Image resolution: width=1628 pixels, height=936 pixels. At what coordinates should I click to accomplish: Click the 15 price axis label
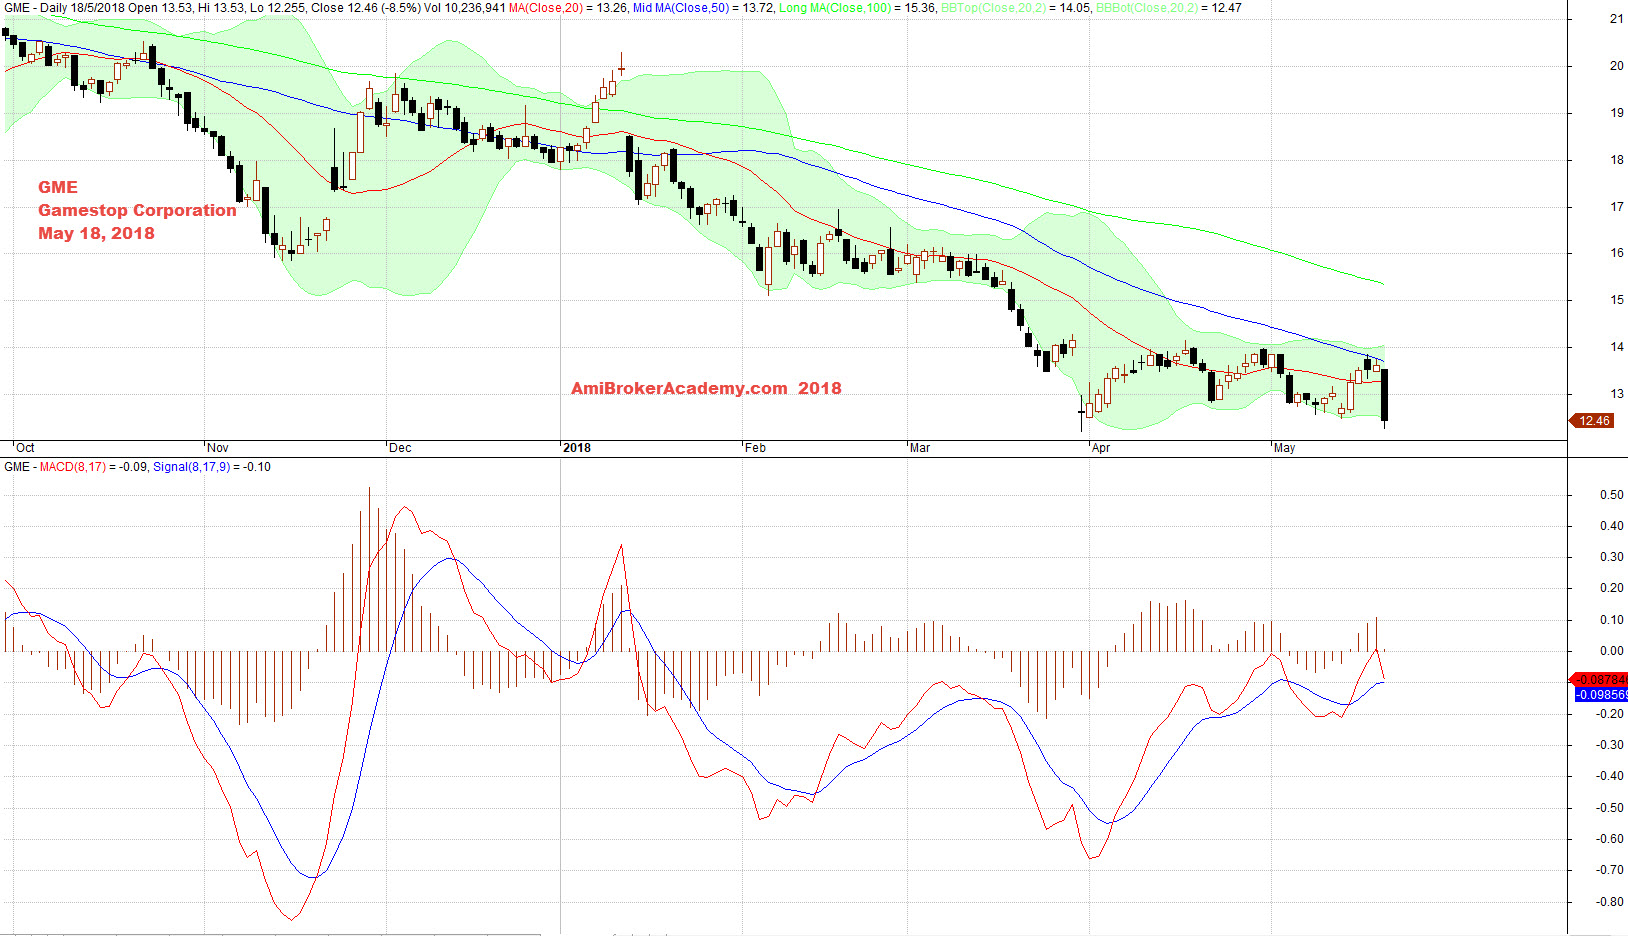[x=1616, y=300]
